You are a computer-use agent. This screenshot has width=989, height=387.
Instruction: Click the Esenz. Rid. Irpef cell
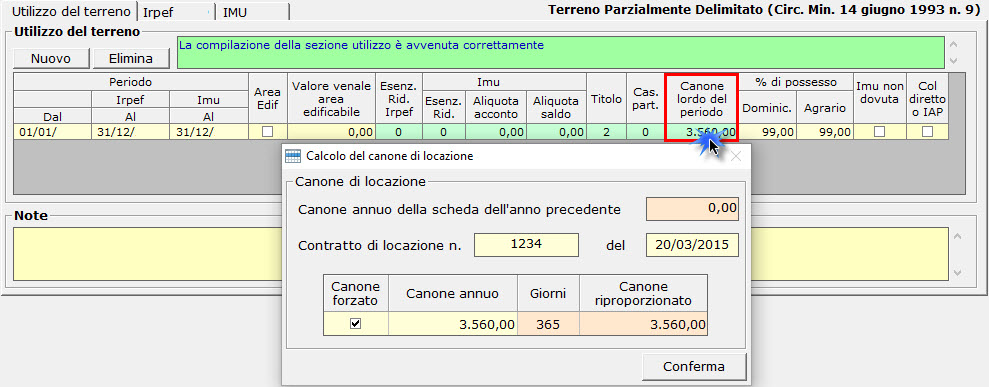(x=399, y=132)
